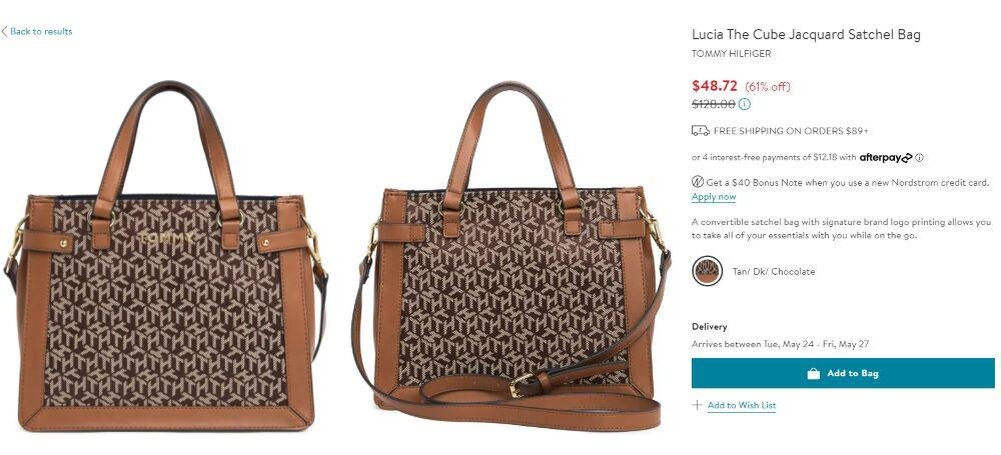Screen dimensions: 1001x455
Task: Click the Add to Wish List link
Action: point(742,405)
